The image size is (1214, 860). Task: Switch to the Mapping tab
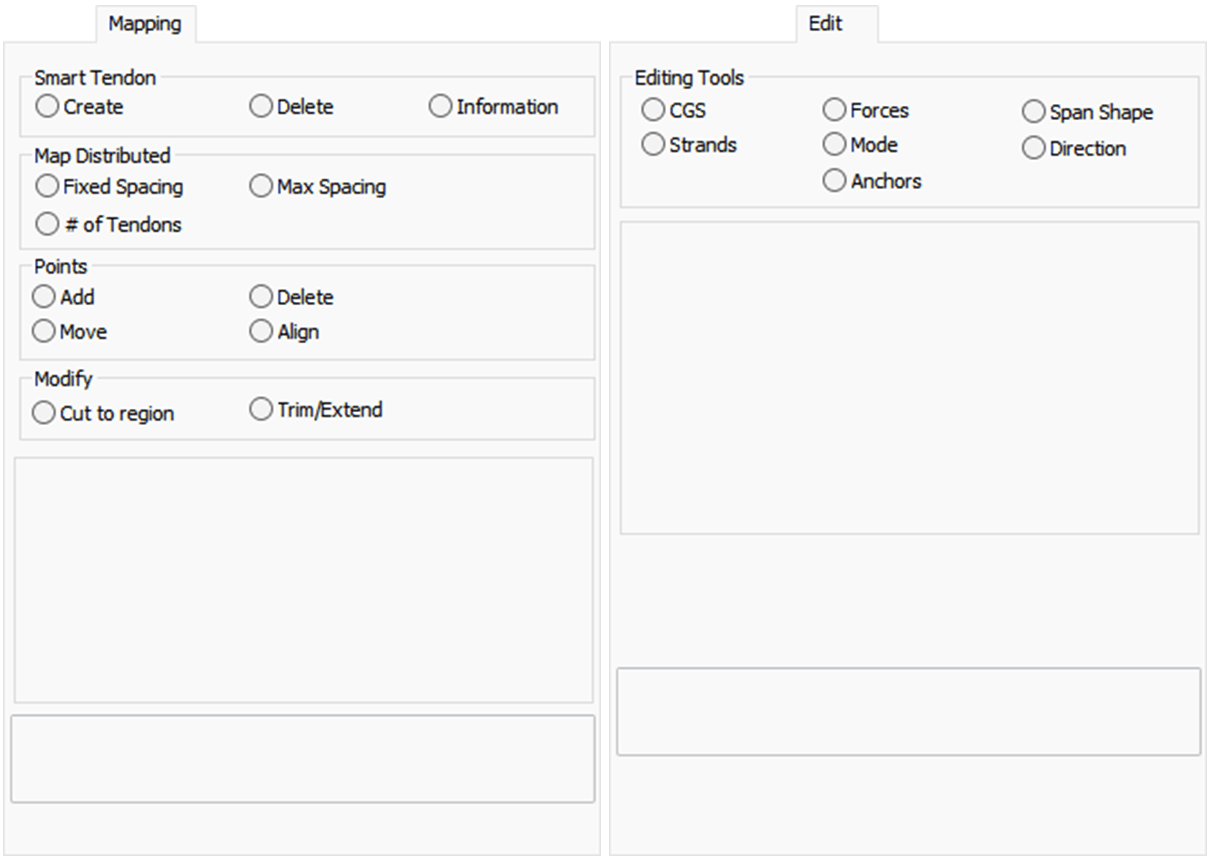[145, 24]
